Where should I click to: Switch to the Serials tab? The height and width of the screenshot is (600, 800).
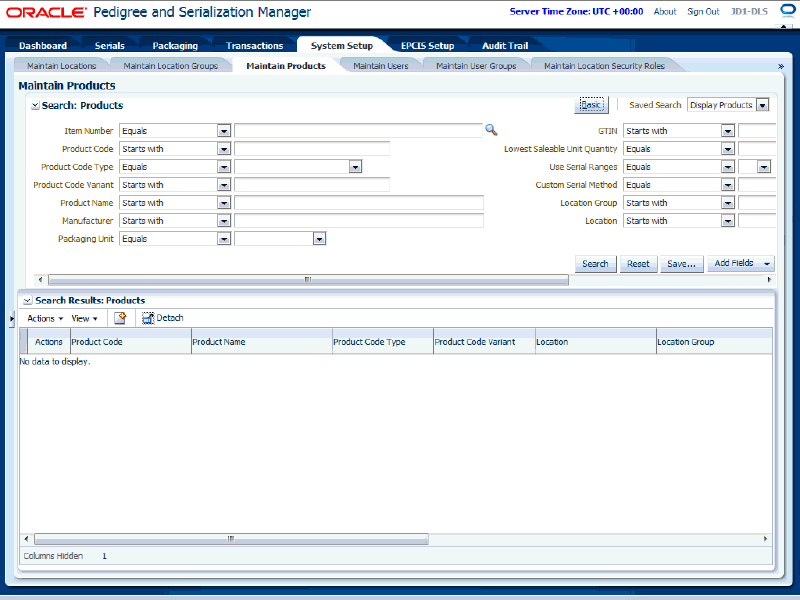pyautogui.click(x=110, y=45)
